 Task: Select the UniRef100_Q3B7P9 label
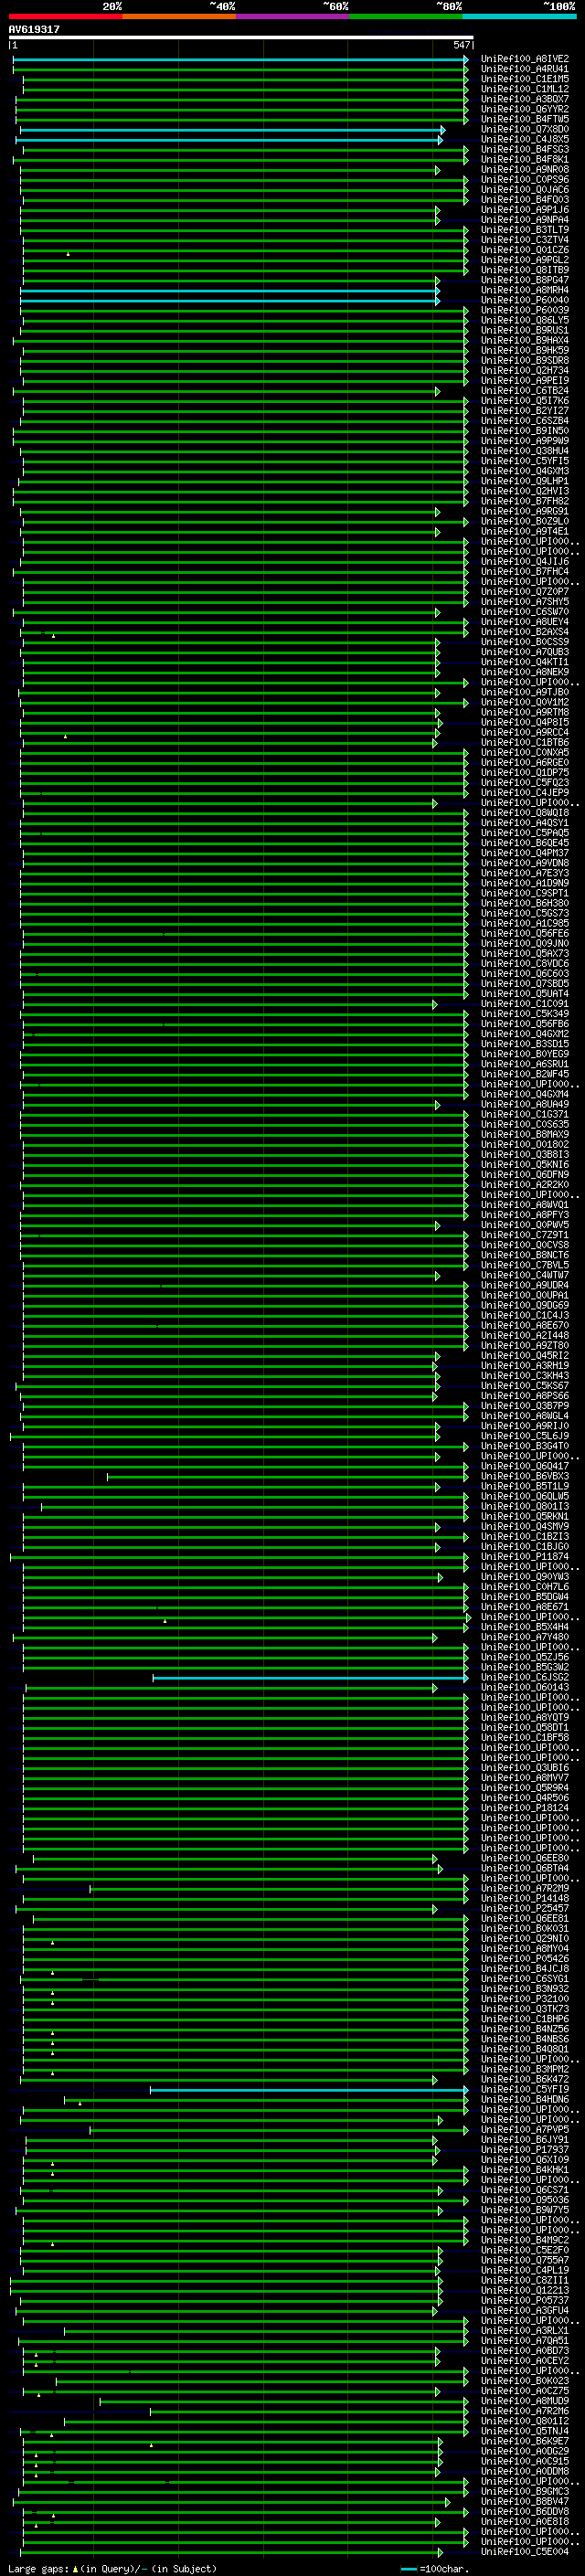(525, 1406)
